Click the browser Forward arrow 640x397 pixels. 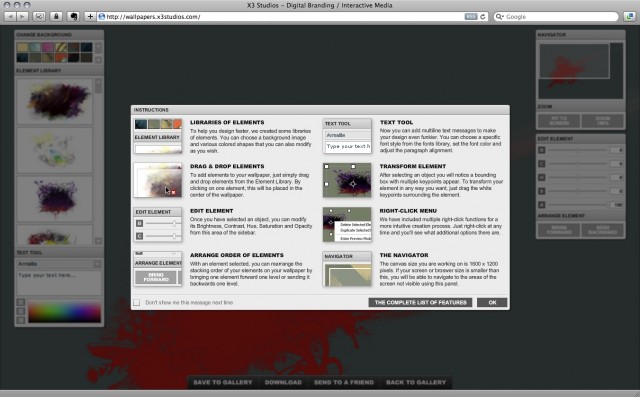[x=22, y=17]
